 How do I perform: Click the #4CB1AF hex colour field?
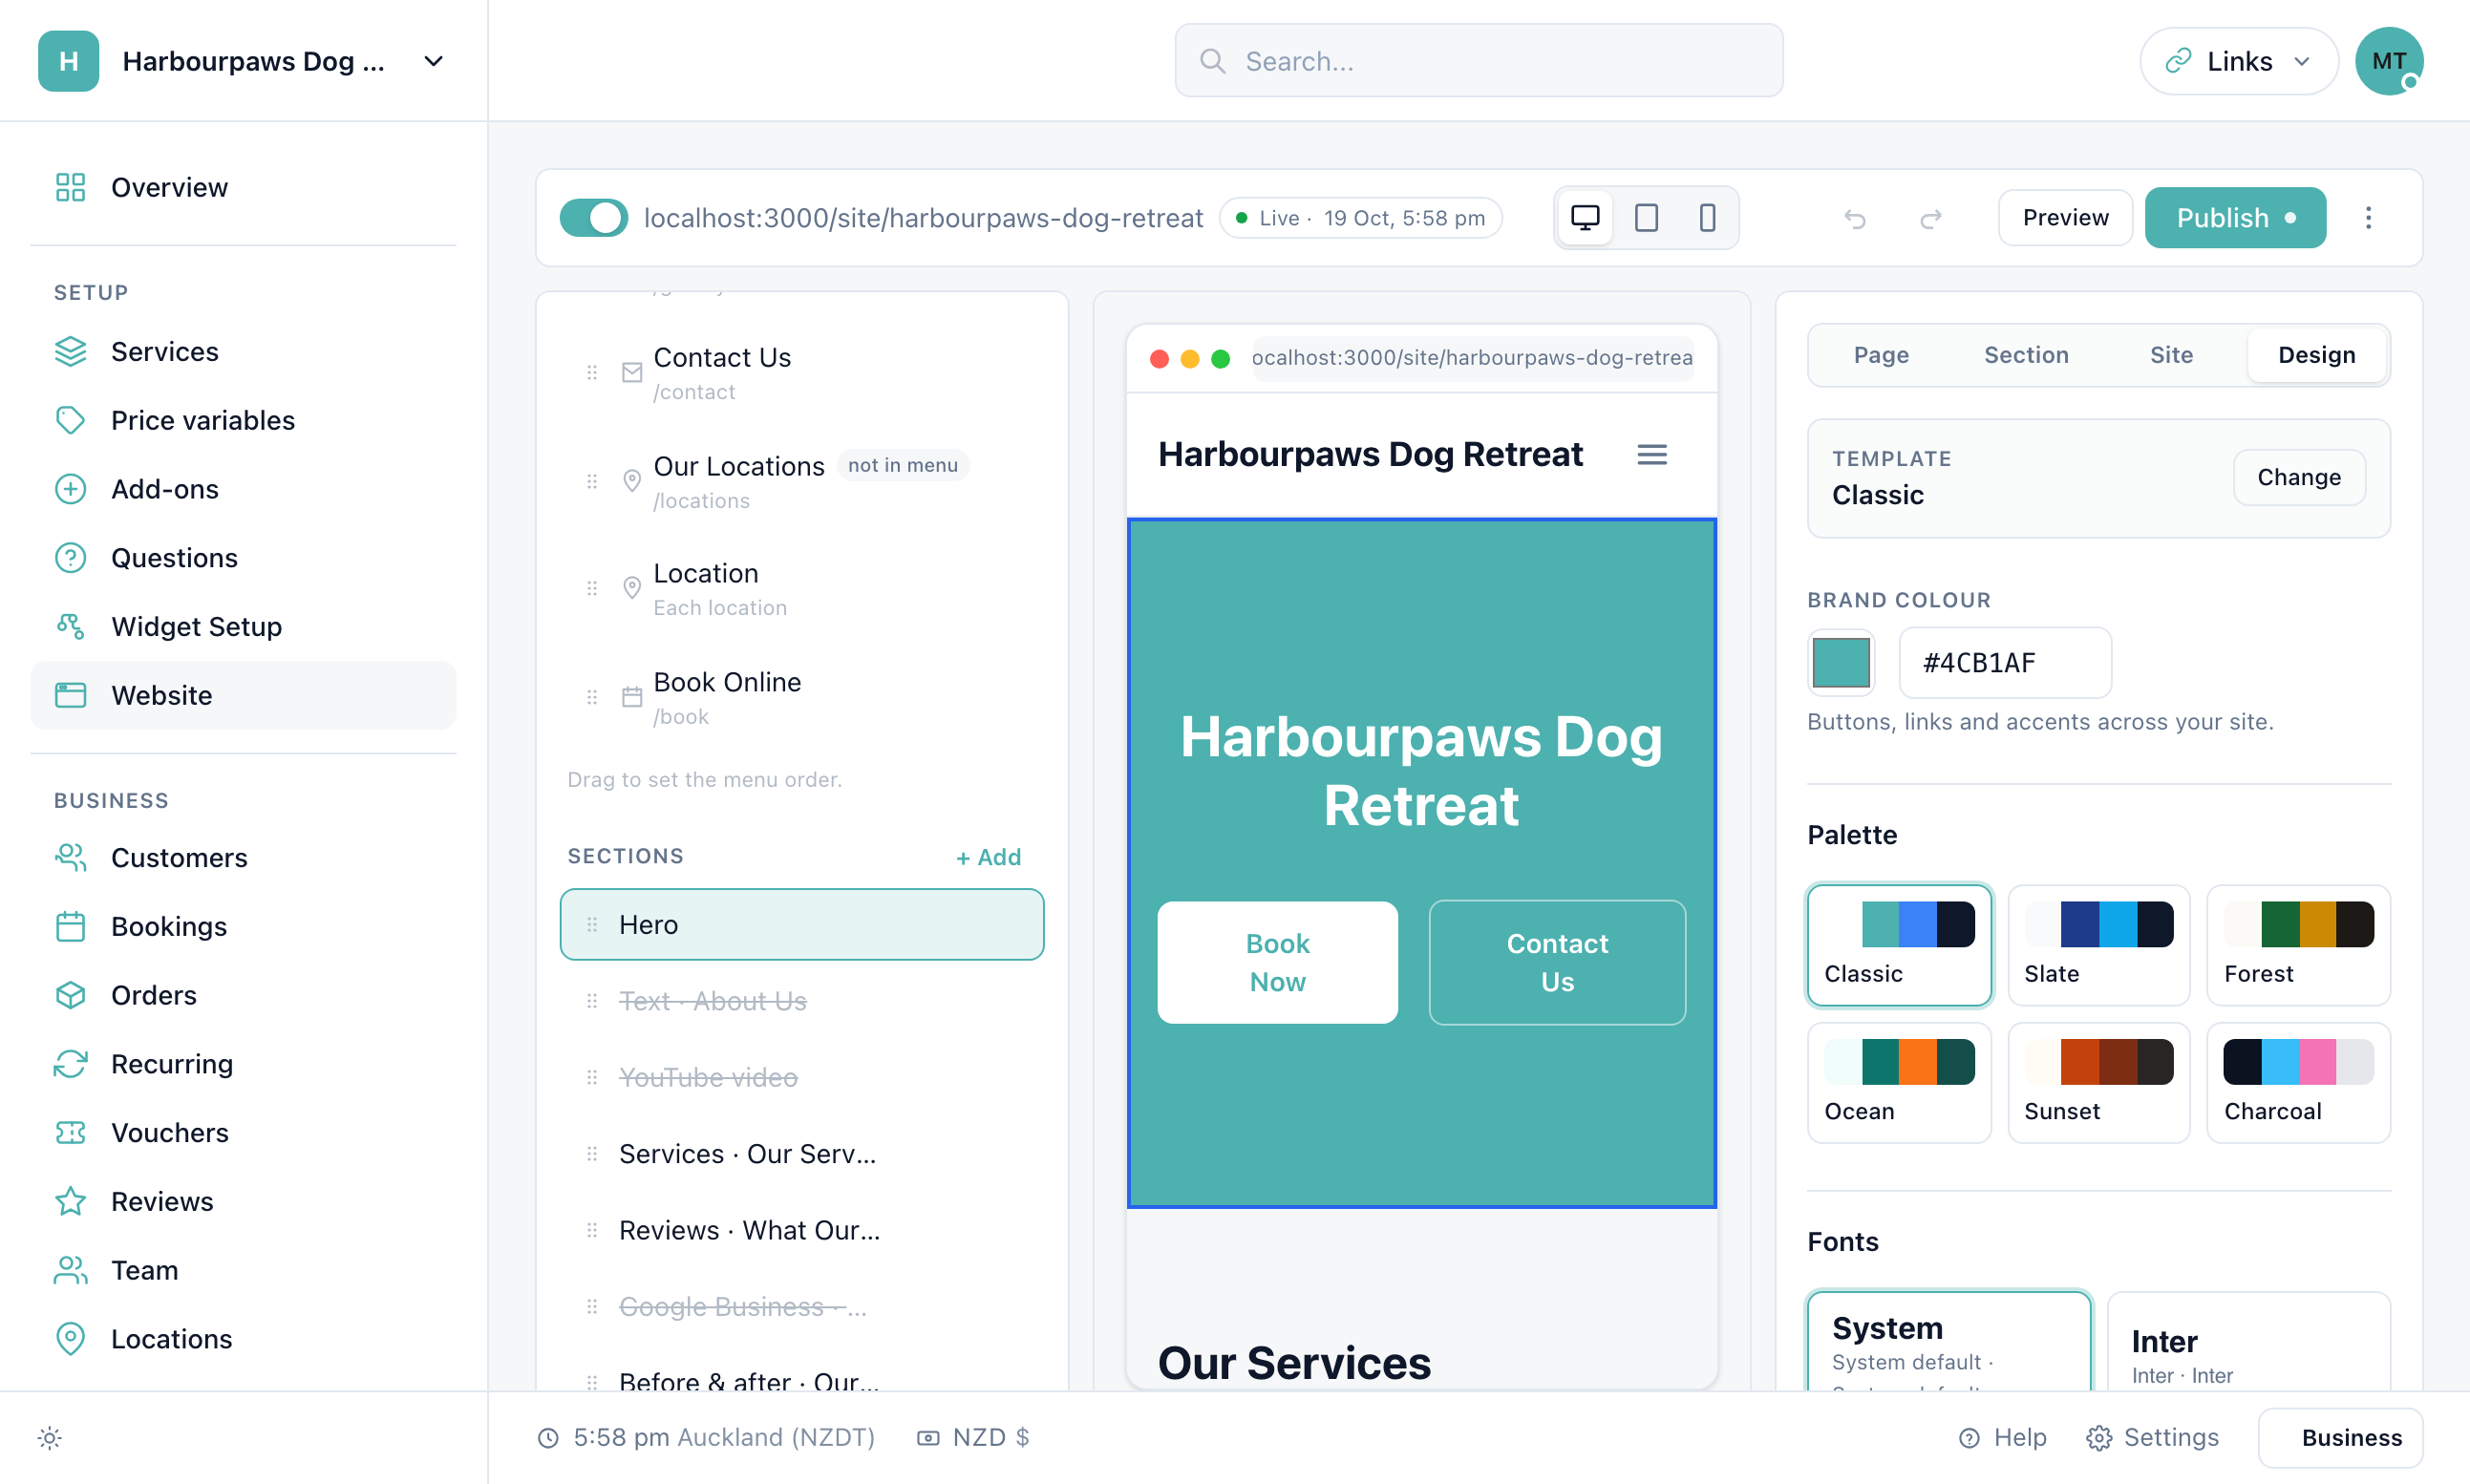point(2004,662)
